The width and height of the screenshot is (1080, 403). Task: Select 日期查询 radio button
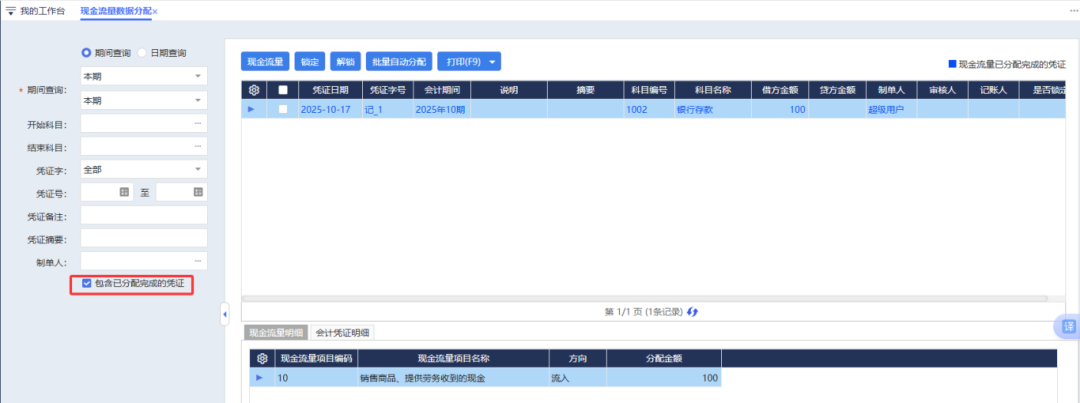(x=142, y=52)
